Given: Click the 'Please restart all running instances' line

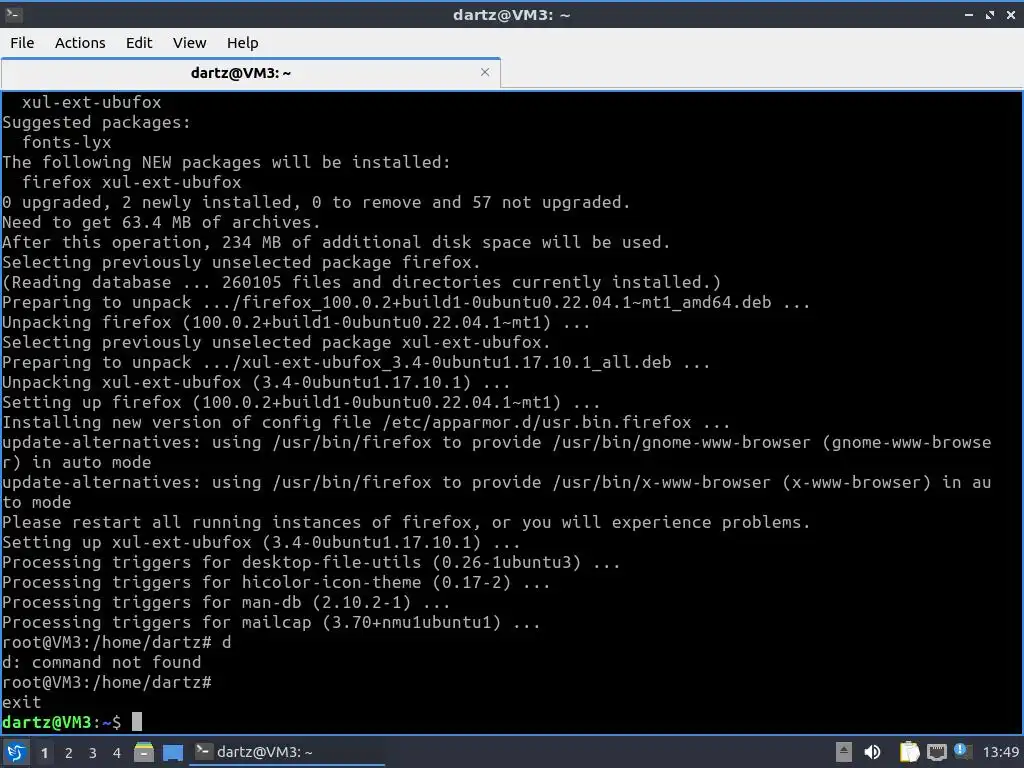Looking at the screenshot, I should pyautogui.click(x=406, y=522).
